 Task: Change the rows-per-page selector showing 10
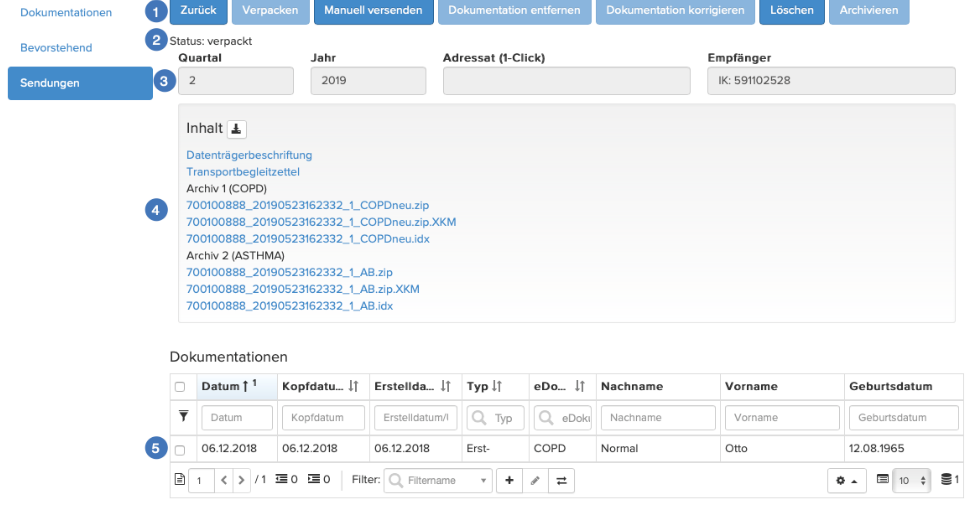point(911,481)
